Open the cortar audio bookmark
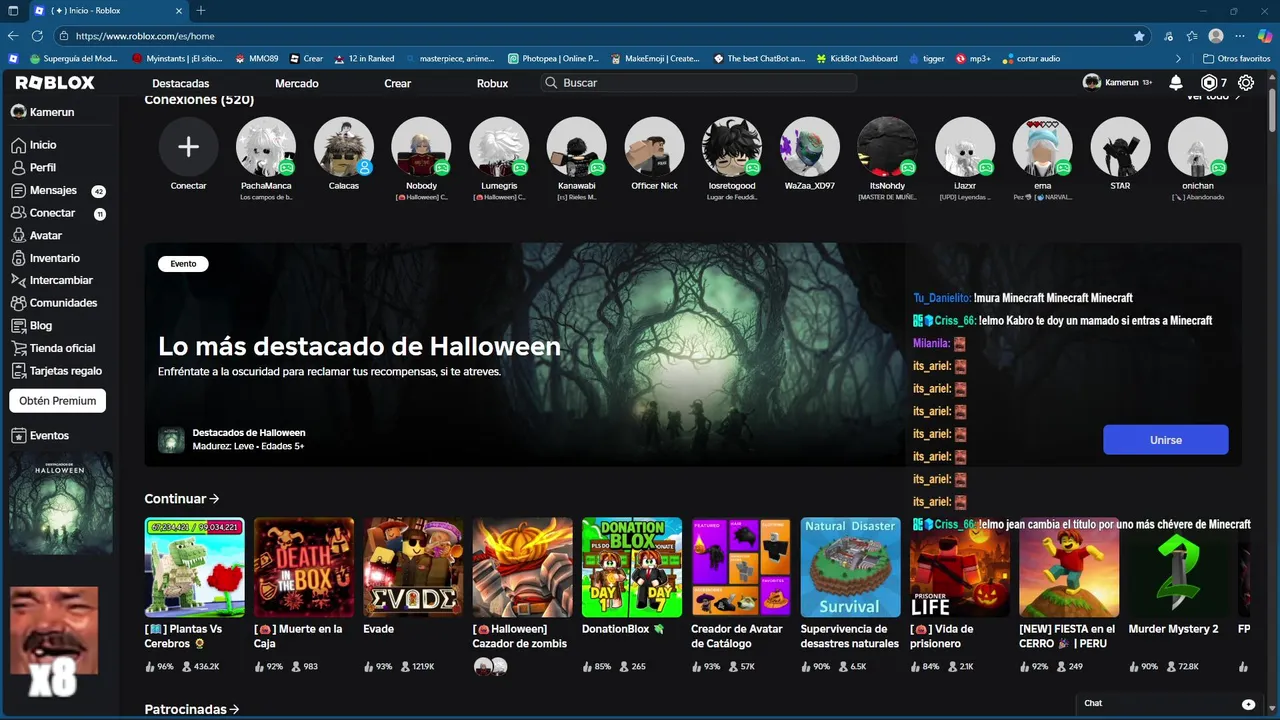Viewport: 1280px width, 720px height. click(1031, 59)
